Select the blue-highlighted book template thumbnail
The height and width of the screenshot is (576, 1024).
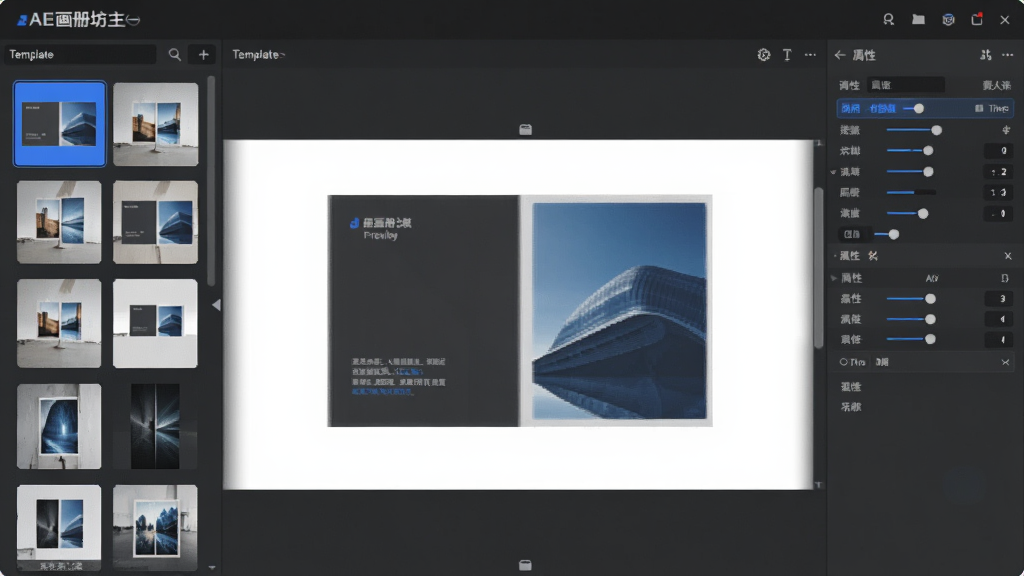[59, 124]
